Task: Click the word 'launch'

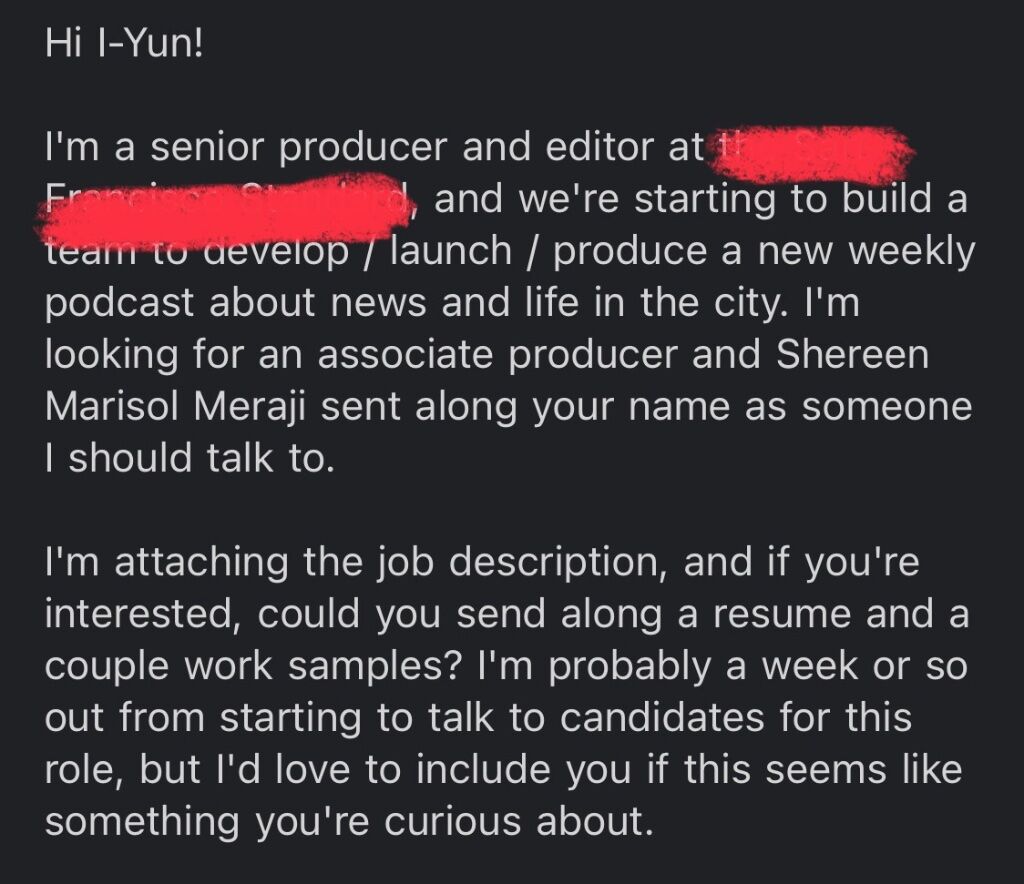Action: click(451, 252)
